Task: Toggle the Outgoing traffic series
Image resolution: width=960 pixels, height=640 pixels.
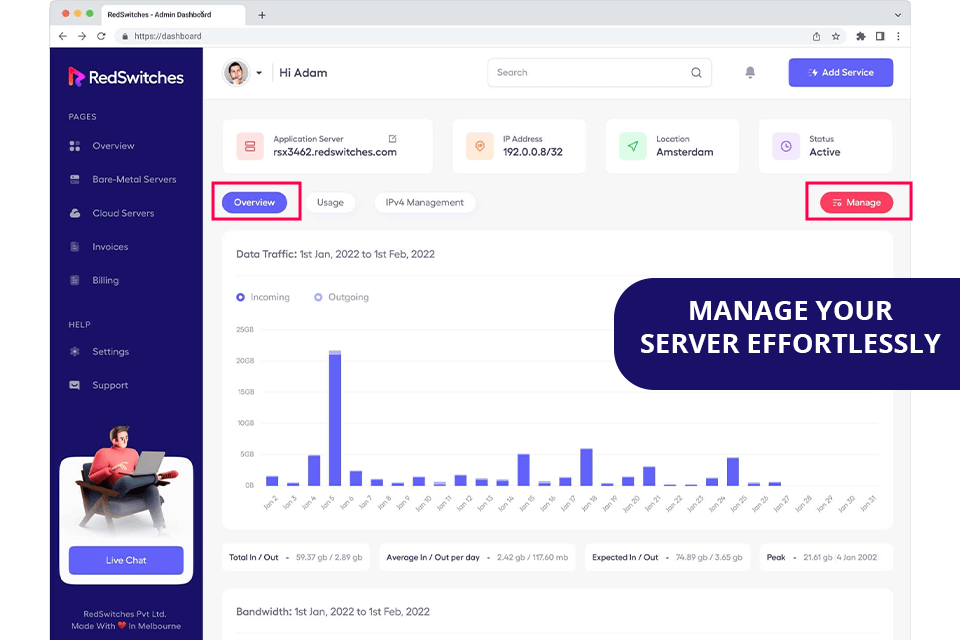Action: 342,297
